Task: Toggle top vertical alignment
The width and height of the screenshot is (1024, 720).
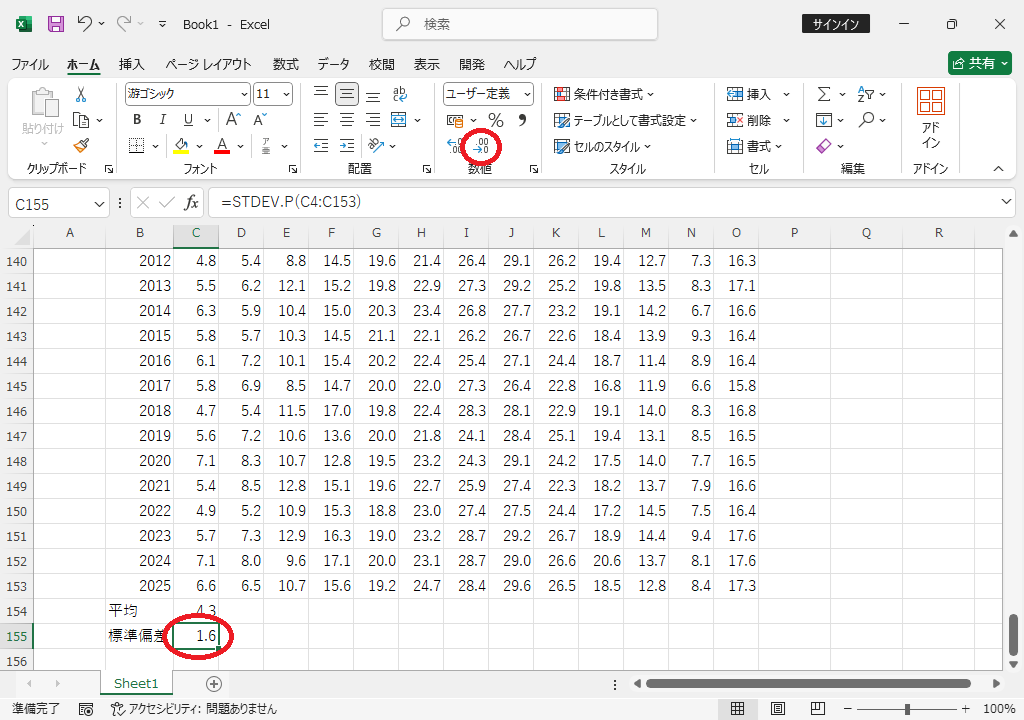Action: coord(321,94)
